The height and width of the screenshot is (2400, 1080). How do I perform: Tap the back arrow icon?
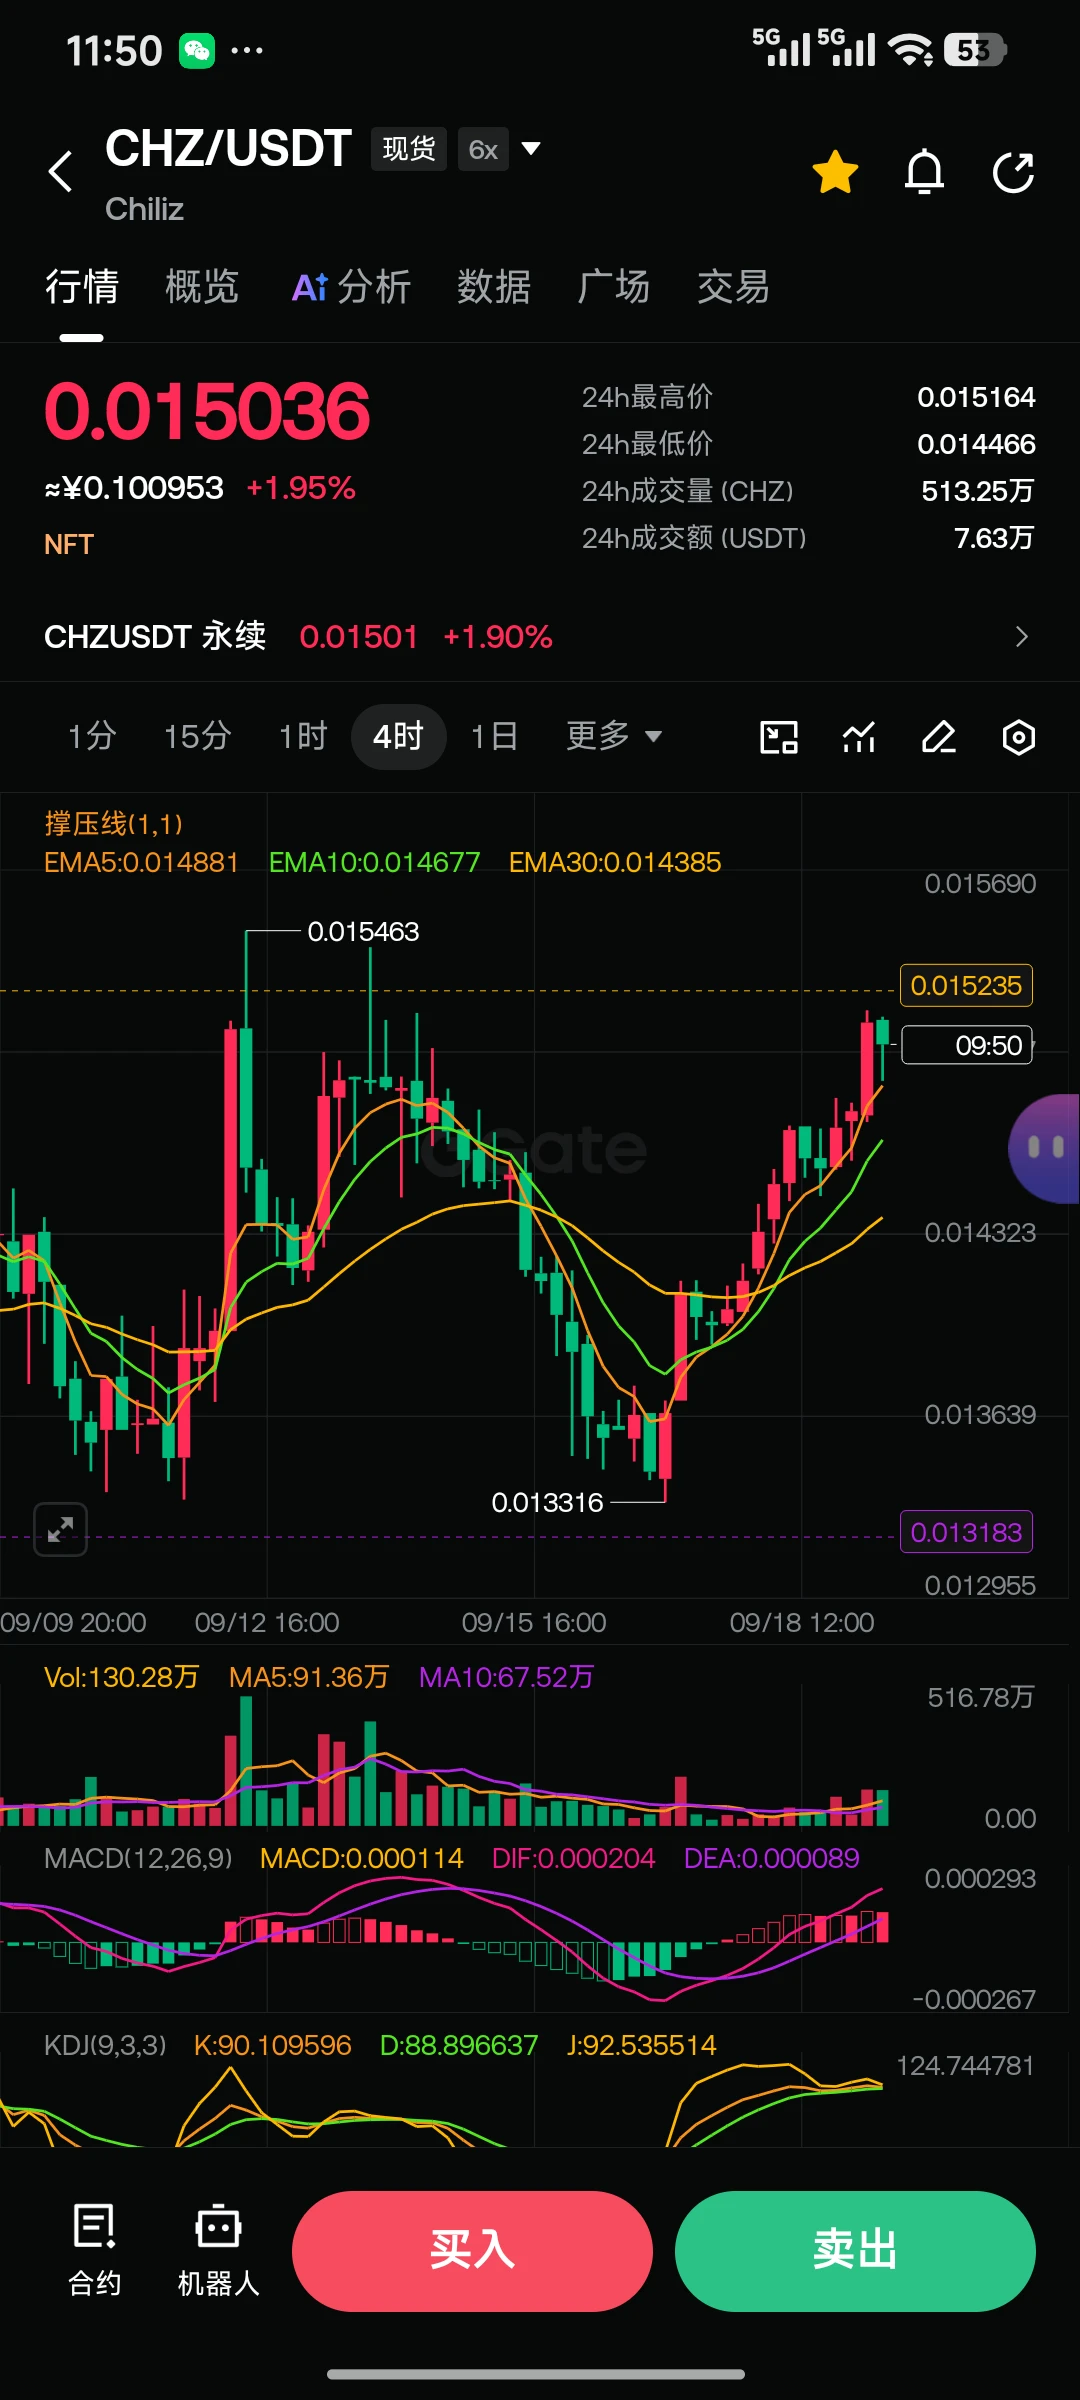click(x=61, y=171)
